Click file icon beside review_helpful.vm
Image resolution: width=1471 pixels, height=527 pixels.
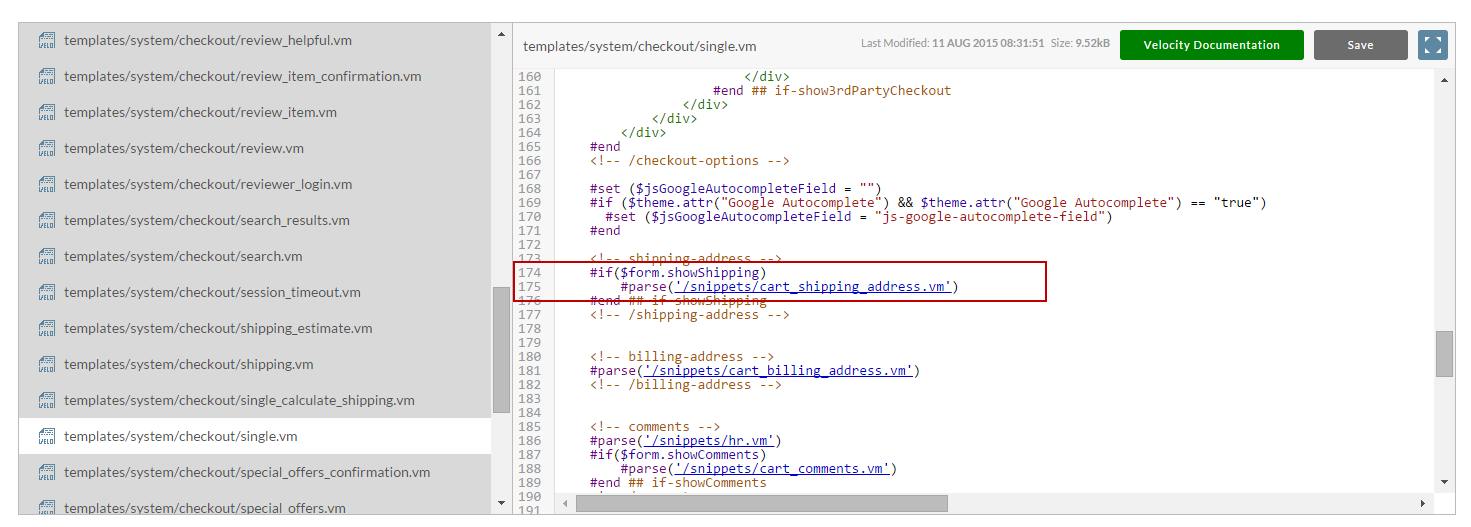point(46,41)
